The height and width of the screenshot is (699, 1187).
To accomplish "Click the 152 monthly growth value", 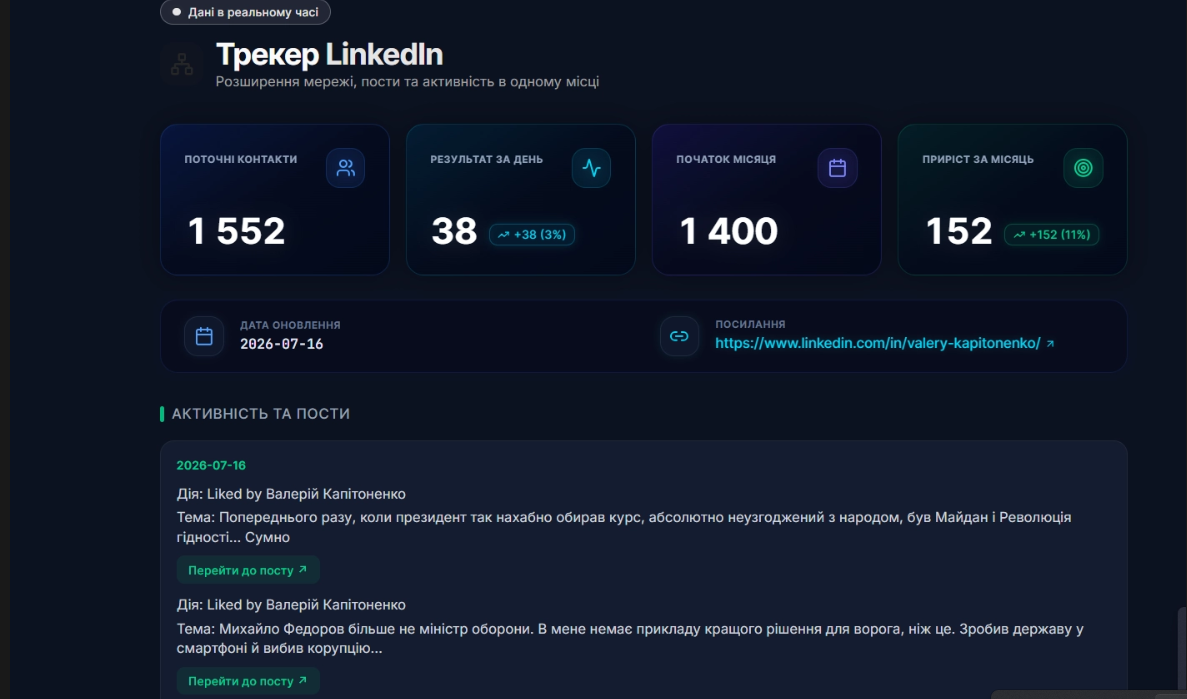I will point(958,231).
